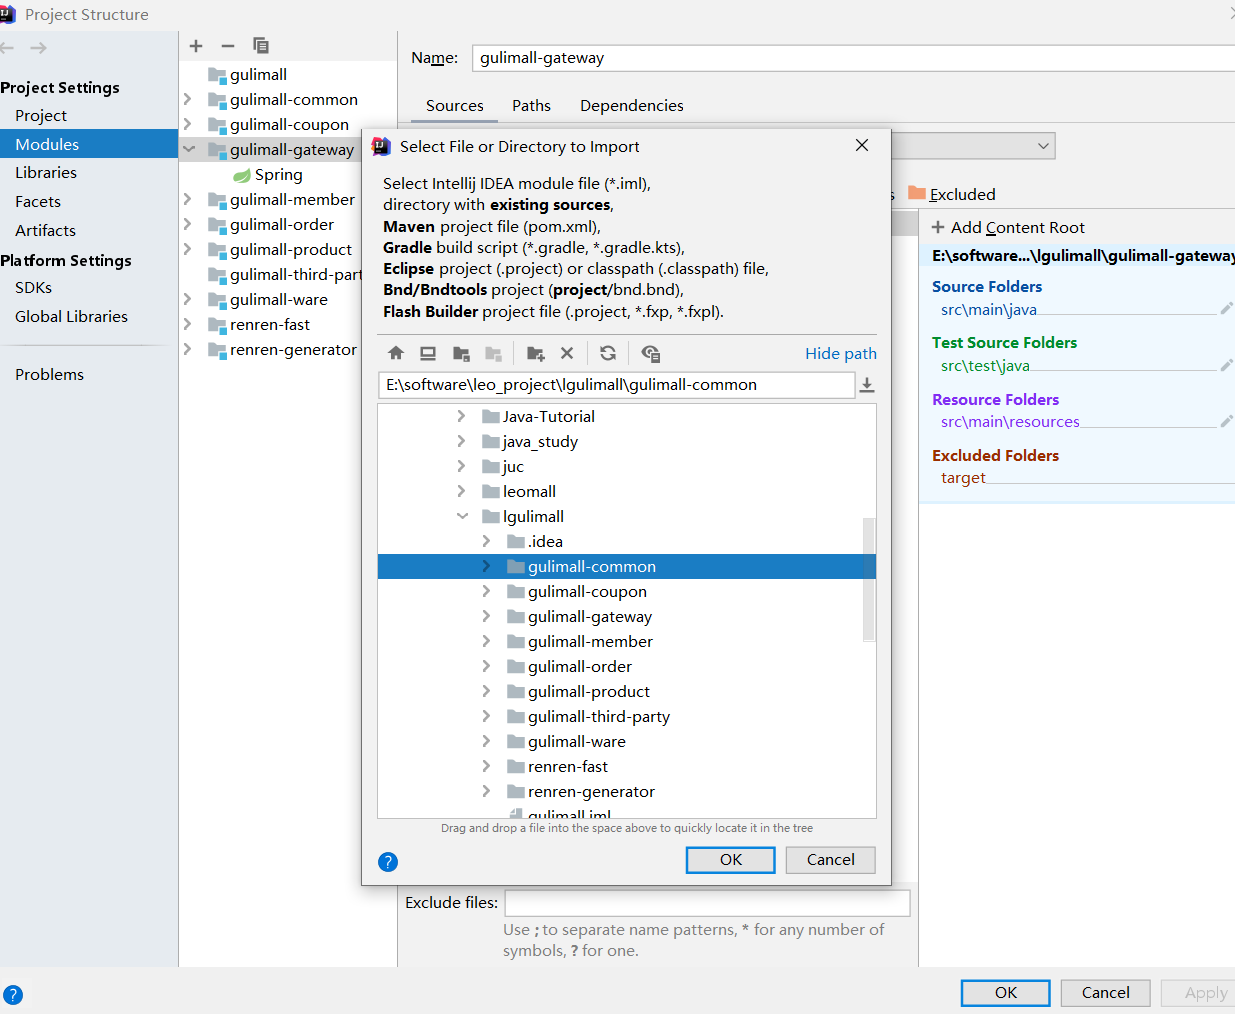1235x1014 pixels.
Task: Collapse gulimall-gateway module node
Action: 188,149
